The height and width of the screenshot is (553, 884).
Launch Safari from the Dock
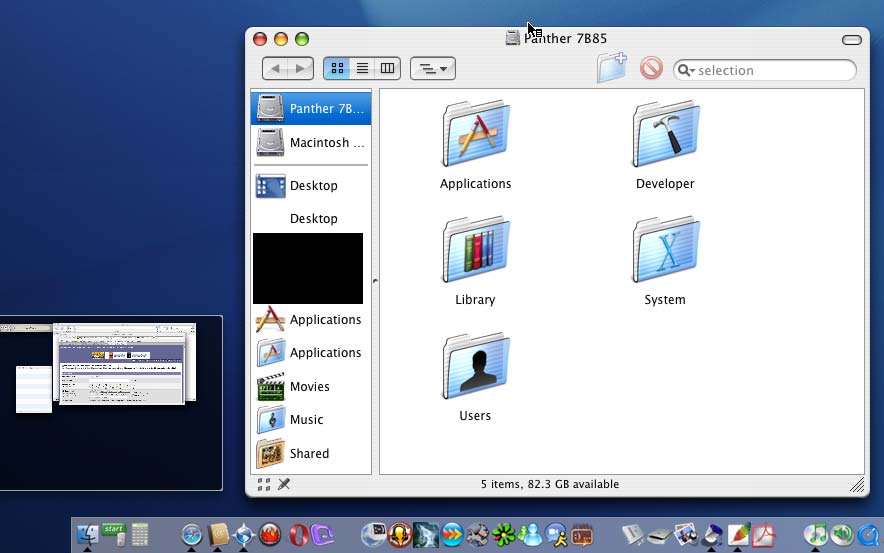(192, 535)
